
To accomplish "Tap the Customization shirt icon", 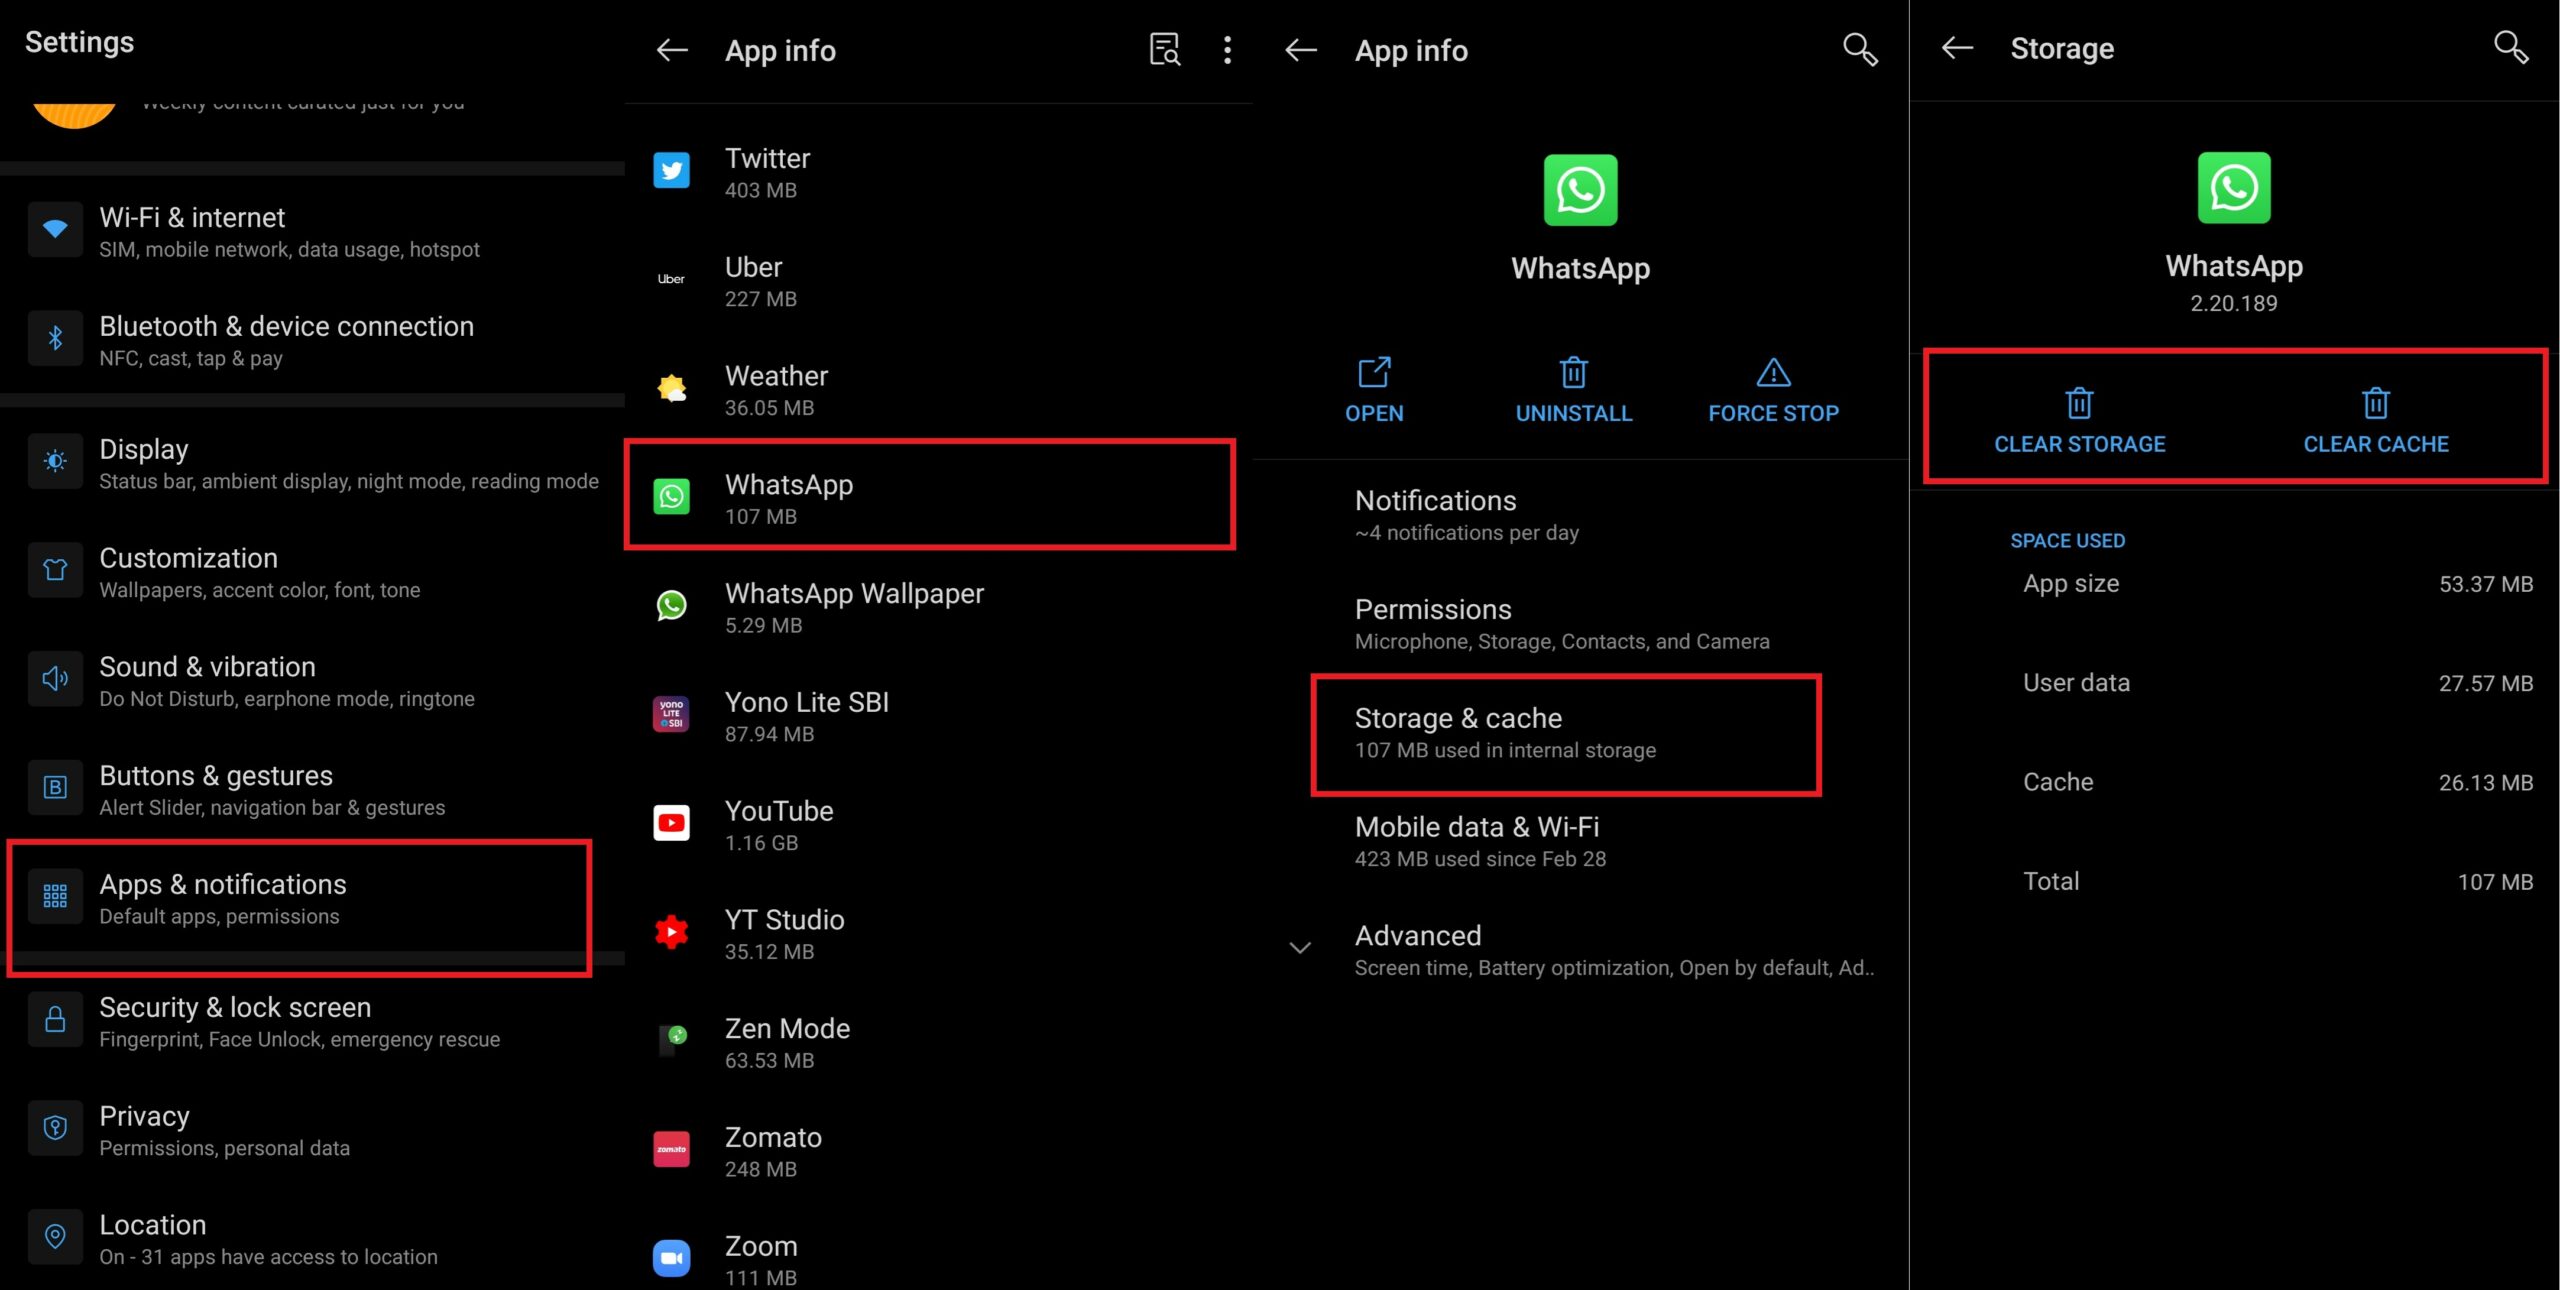I will [55, 570].
